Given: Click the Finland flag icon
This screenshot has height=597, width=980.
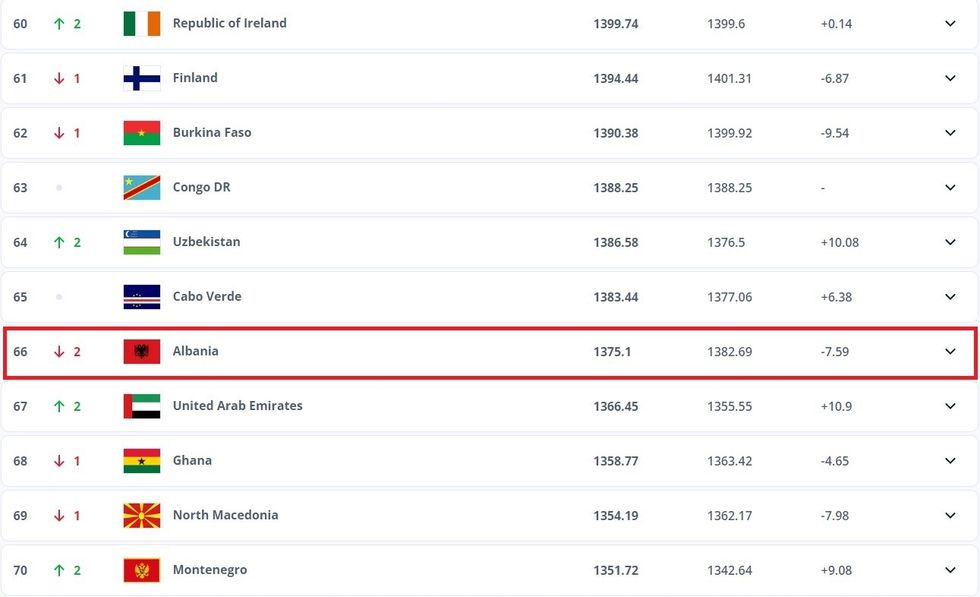Looking at the screenshot, I should pyautogui.click(x=141, y=78).
